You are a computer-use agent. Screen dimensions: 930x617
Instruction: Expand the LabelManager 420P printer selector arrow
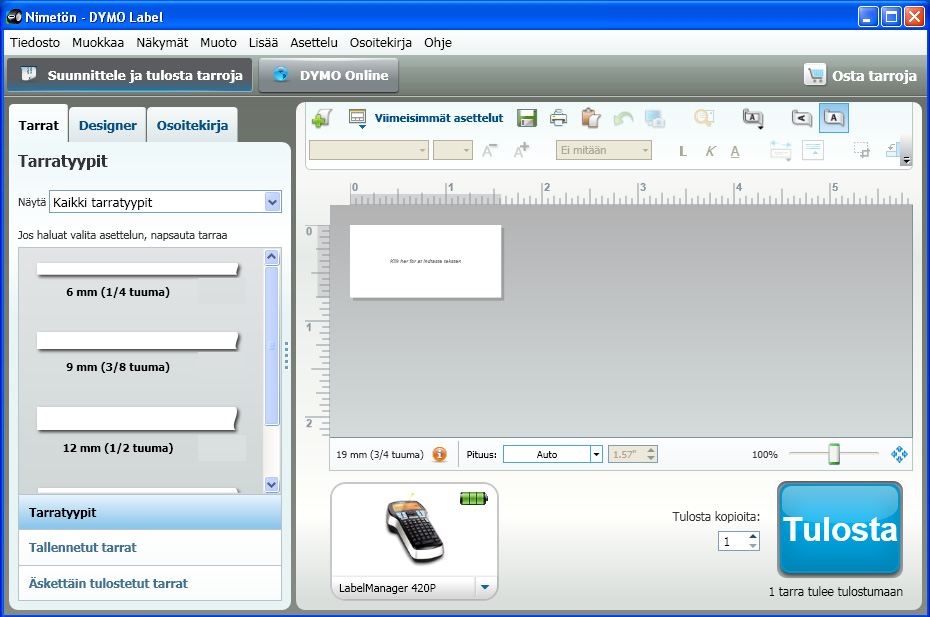coord(485,587)
